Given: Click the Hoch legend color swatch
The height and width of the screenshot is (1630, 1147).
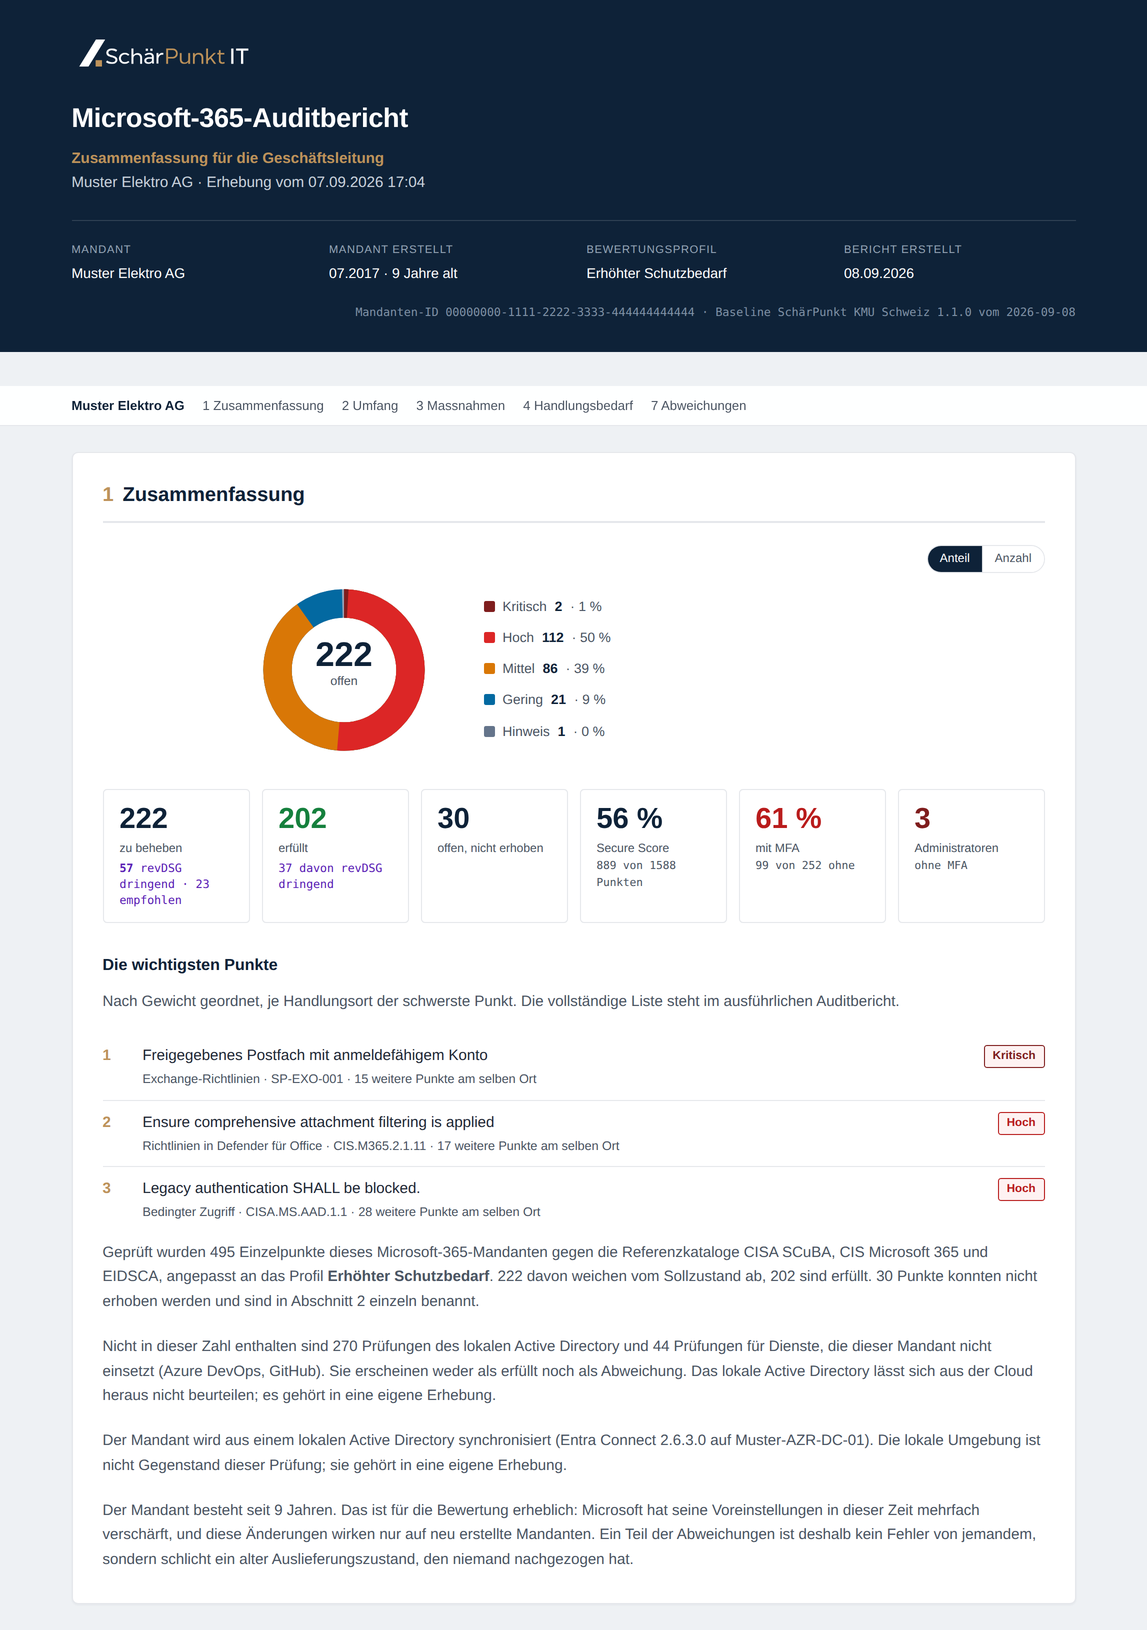Looking at the screenshot, I should click(489, 638).
